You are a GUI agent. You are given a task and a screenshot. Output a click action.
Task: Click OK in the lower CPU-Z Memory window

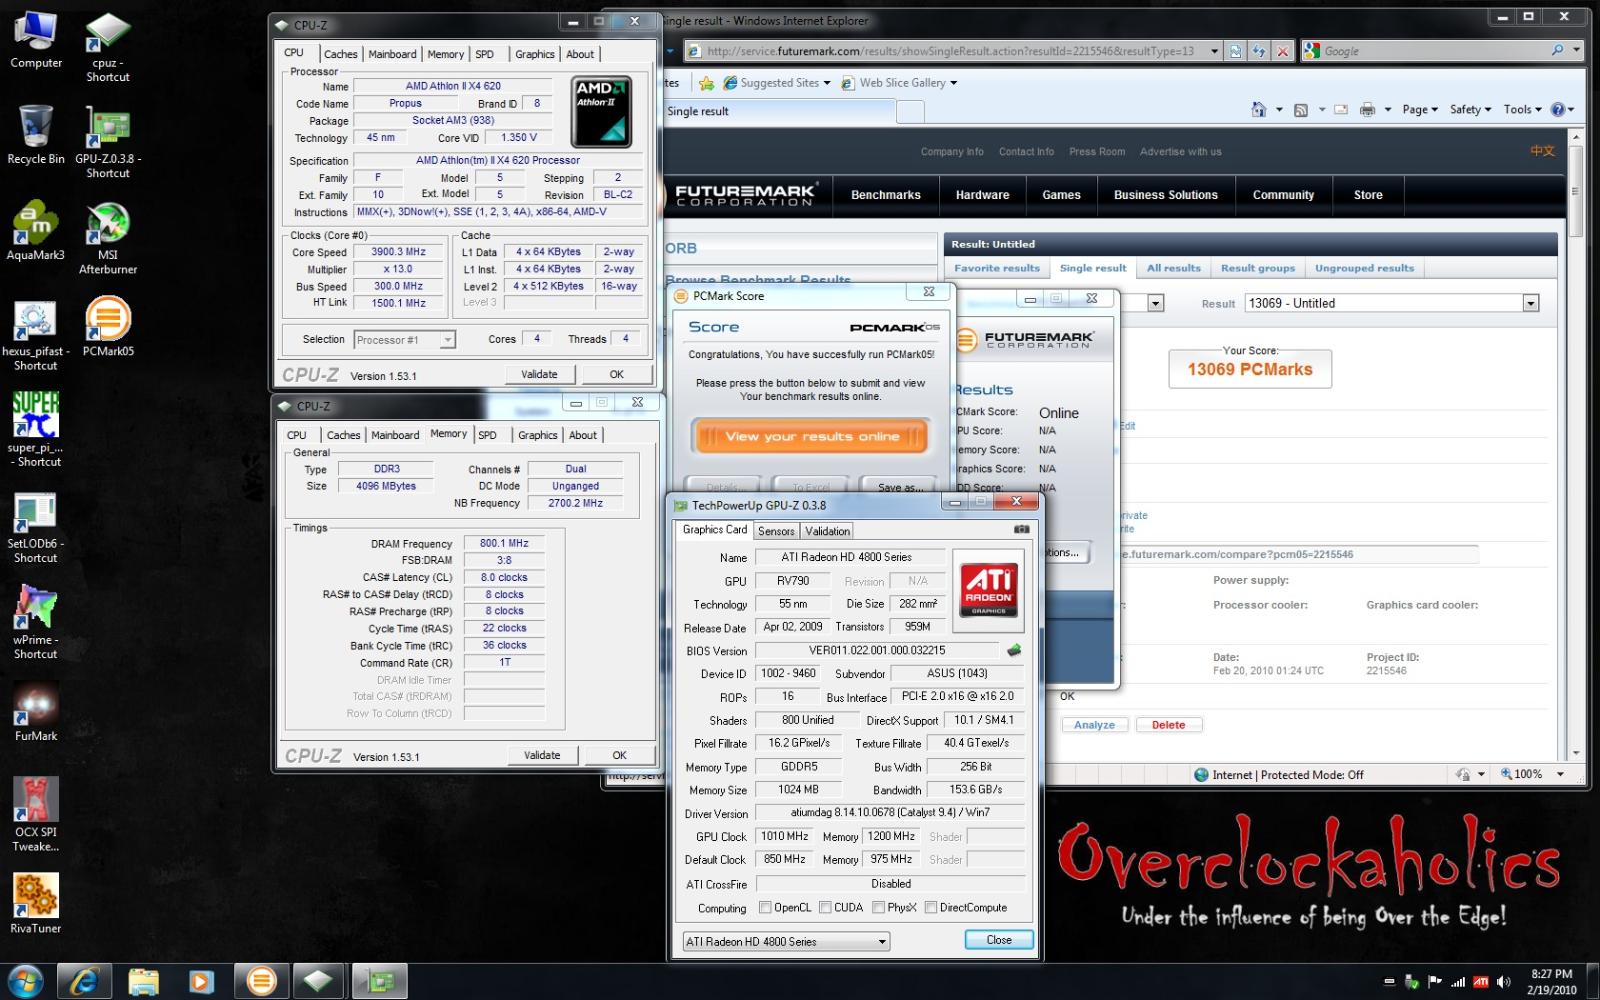(619, 755)
